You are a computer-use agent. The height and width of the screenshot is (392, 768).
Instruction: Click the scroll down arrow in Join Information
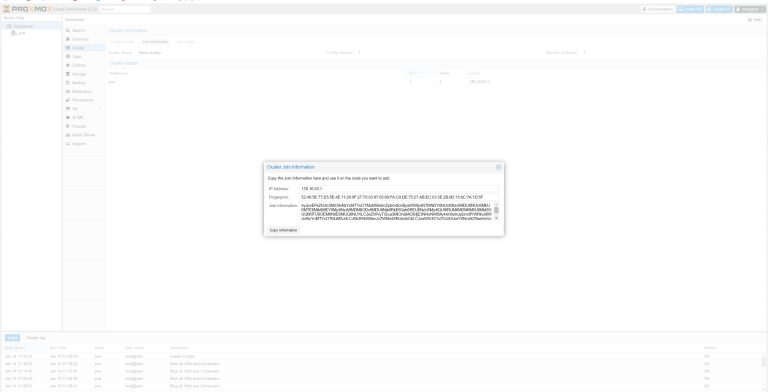(x=496, y=218)
